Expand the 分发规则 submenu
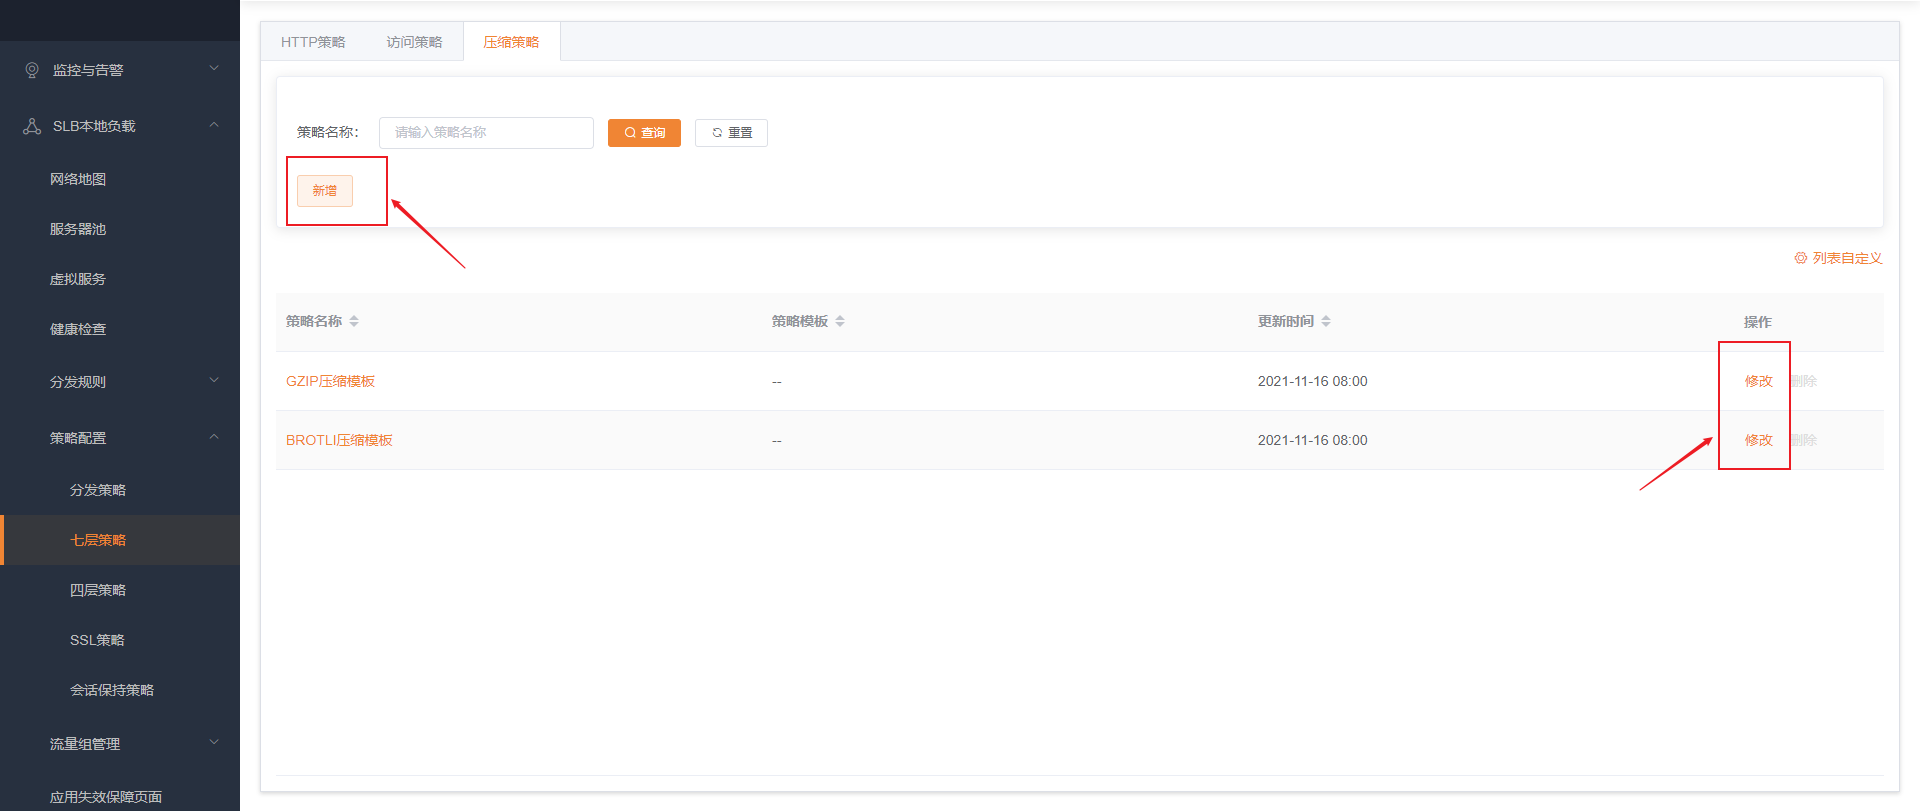The width and height of the screenshot is (1920, 811). [x=214, y=381]
